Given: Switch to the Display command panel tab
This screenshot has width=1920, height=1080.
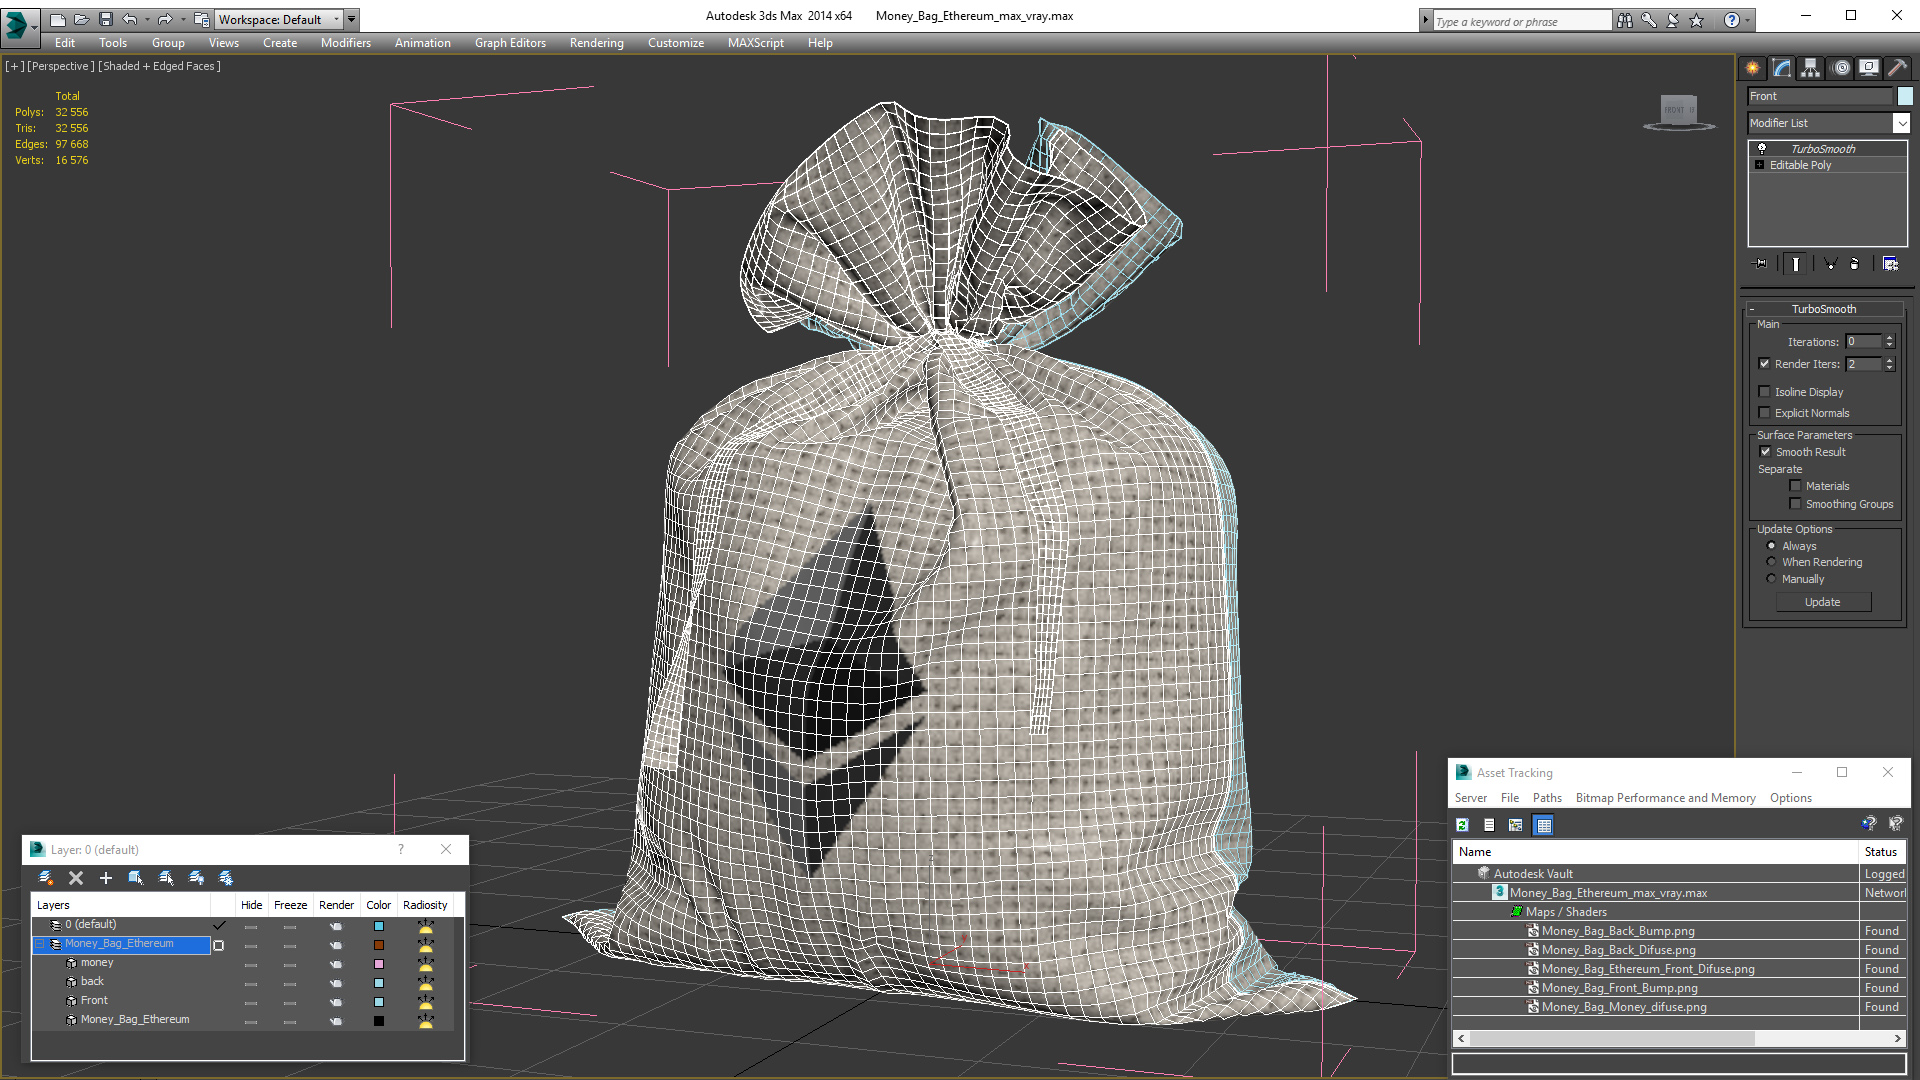Looking at the screenshot, I should [1869, 68].
